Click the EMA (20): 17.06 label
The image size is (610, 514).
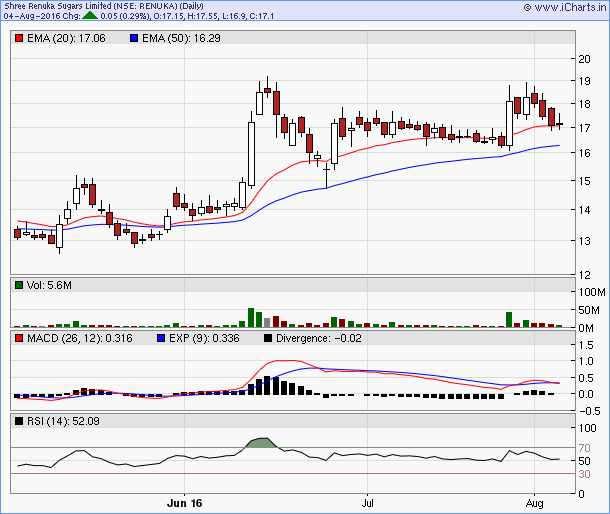[66, 38]
